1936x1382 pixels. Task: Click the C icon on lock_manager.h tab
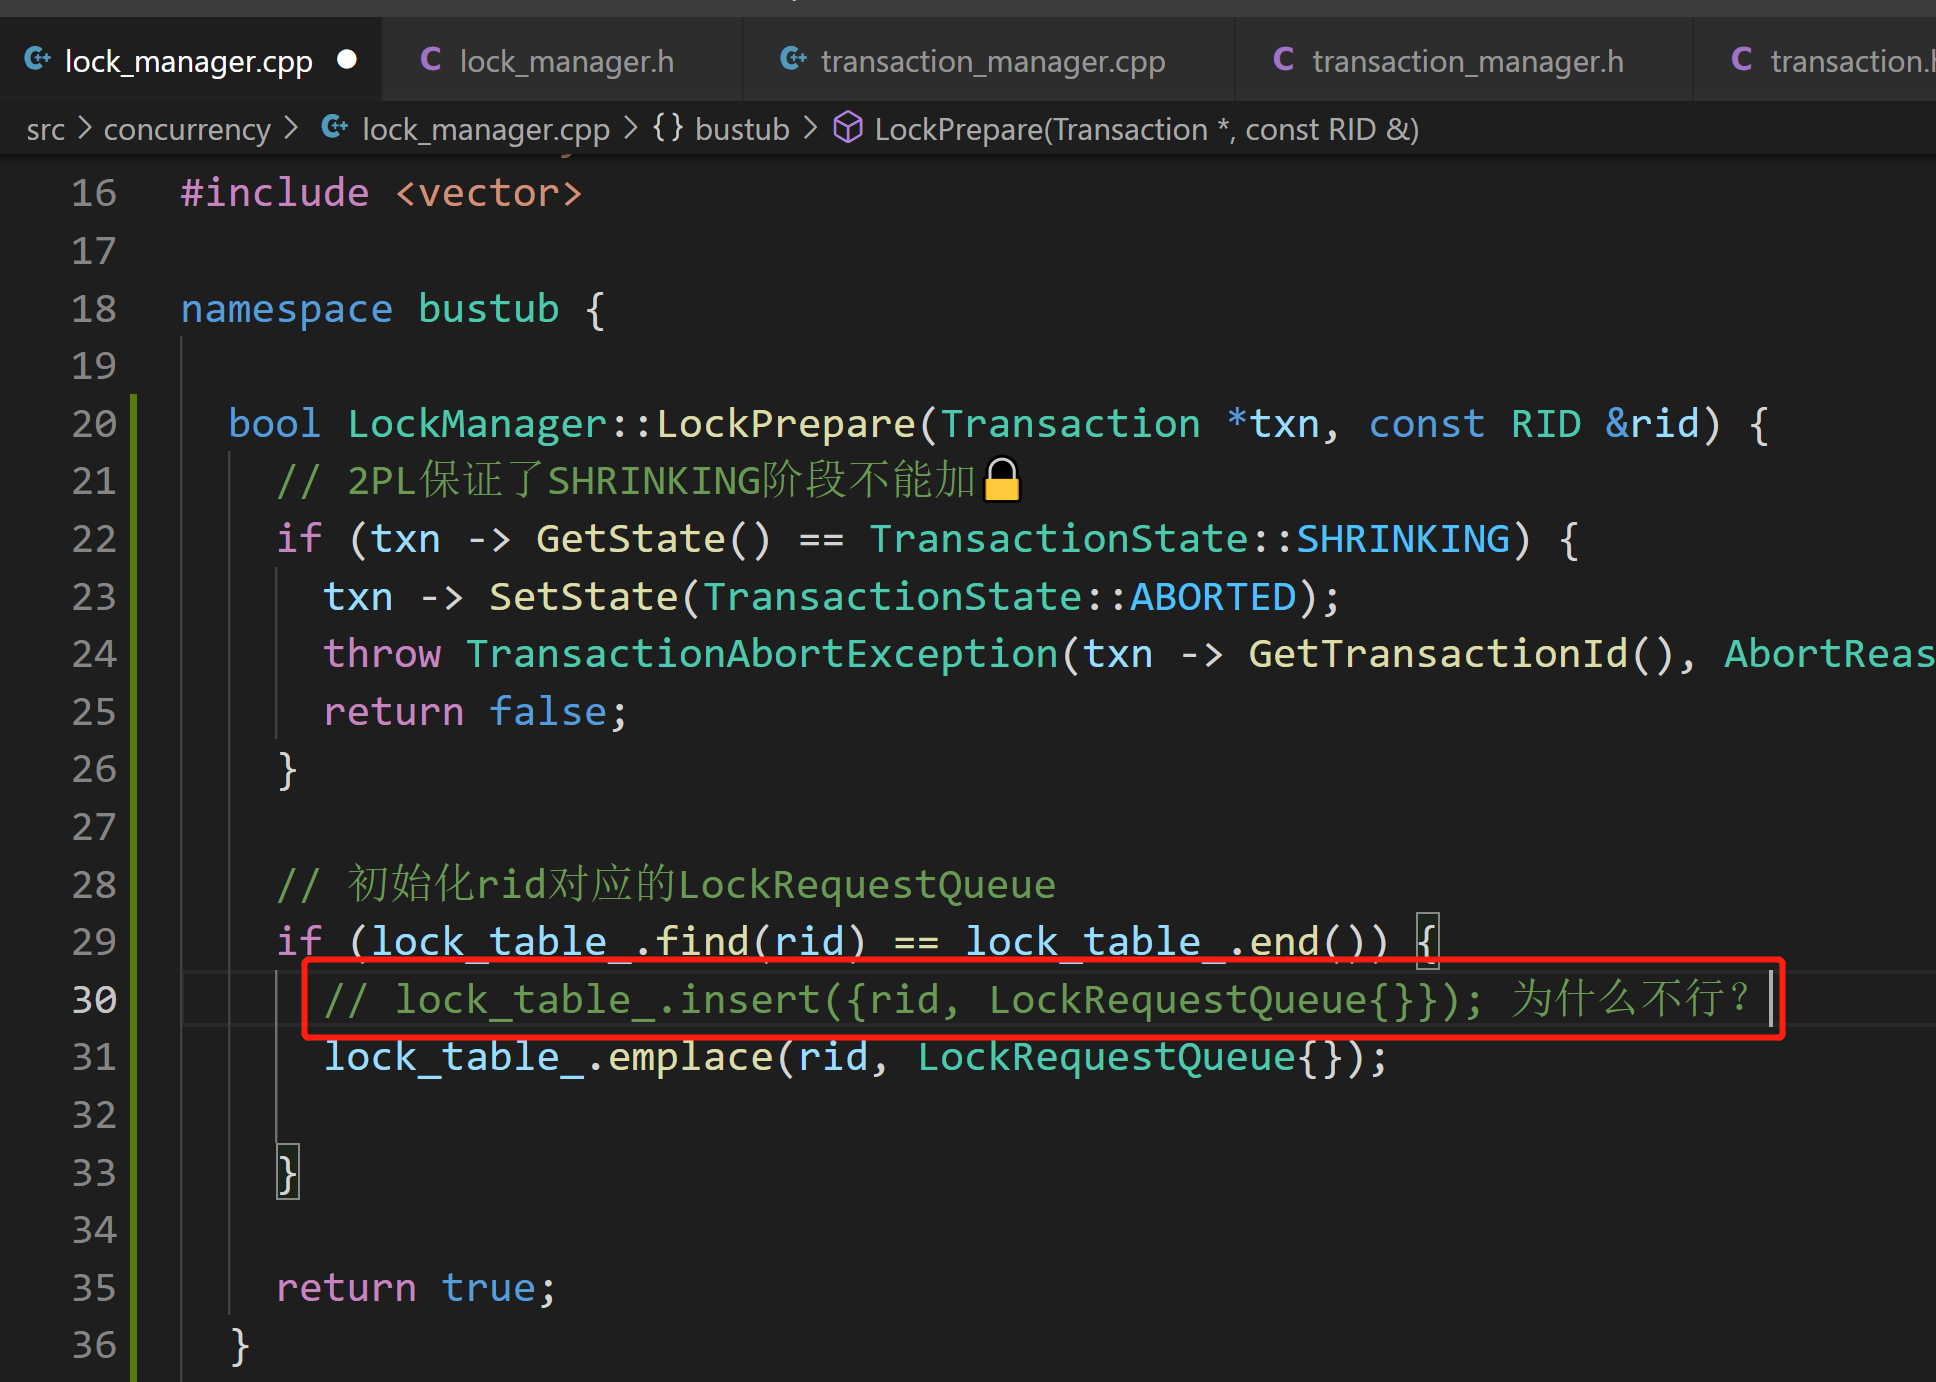(431, 59)
